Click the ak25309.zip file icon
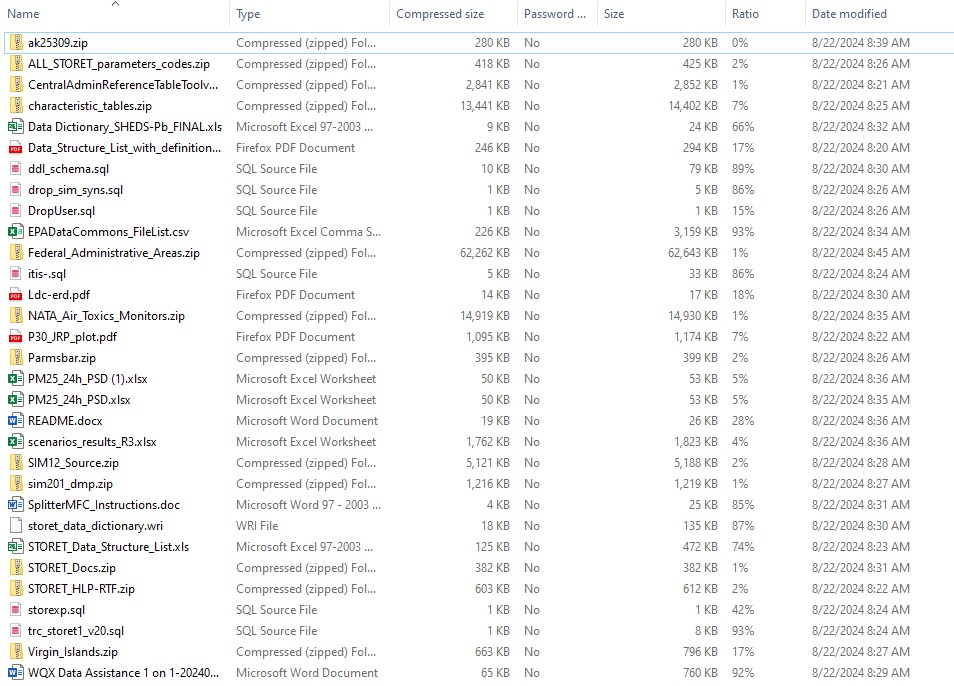Image resolution: width=954 pixels, height=686 pixels. (15, 43)
